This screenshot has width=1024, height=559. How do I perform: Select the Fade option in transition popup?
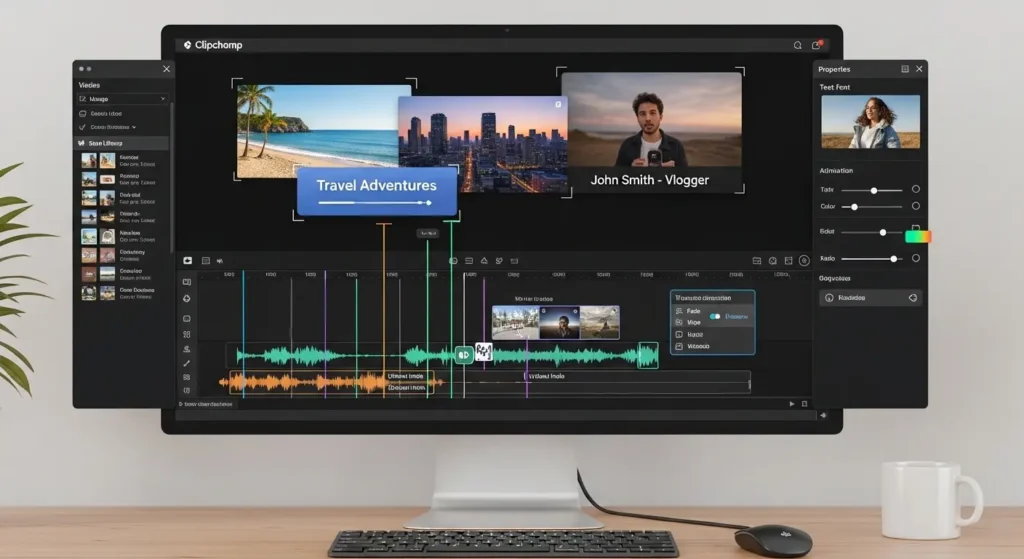pos(693,311)
